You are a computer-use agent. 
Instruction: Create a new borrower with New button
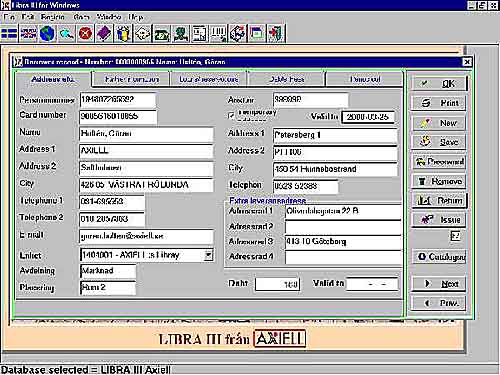pyautogui.click(x=439, y=123)
